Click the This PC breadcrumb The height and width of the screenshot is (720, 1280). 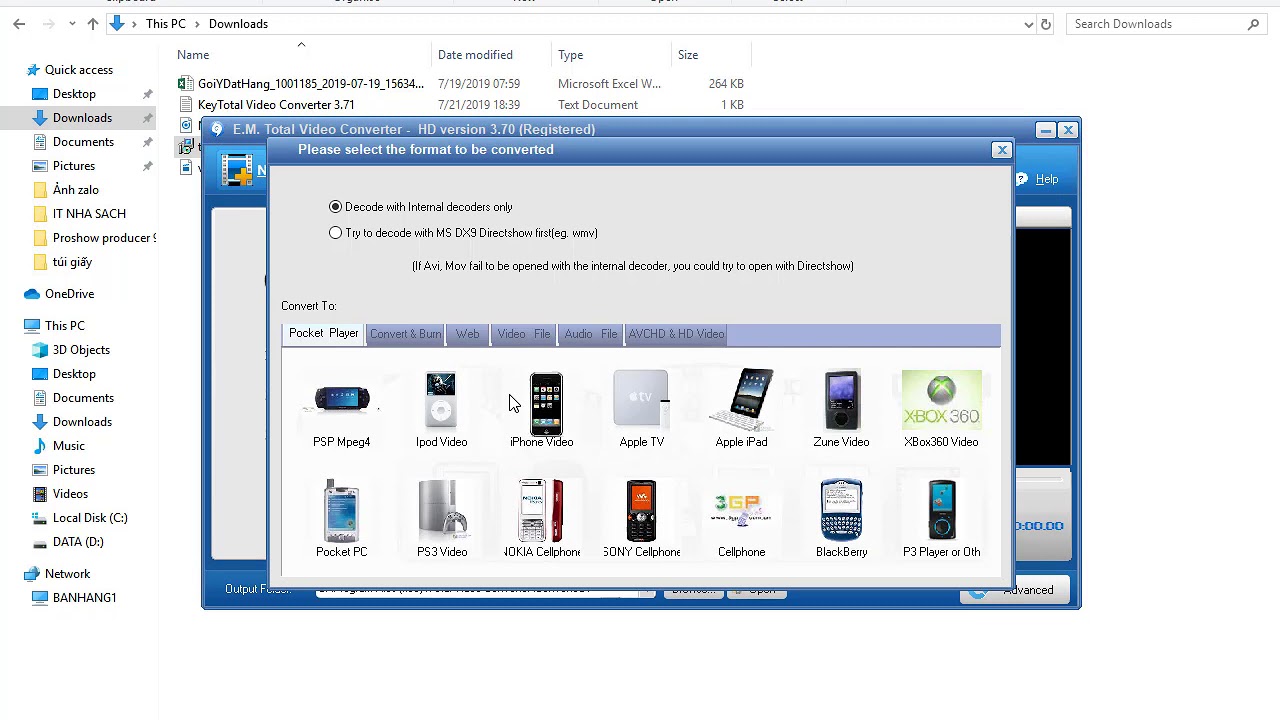pos(165,24)
